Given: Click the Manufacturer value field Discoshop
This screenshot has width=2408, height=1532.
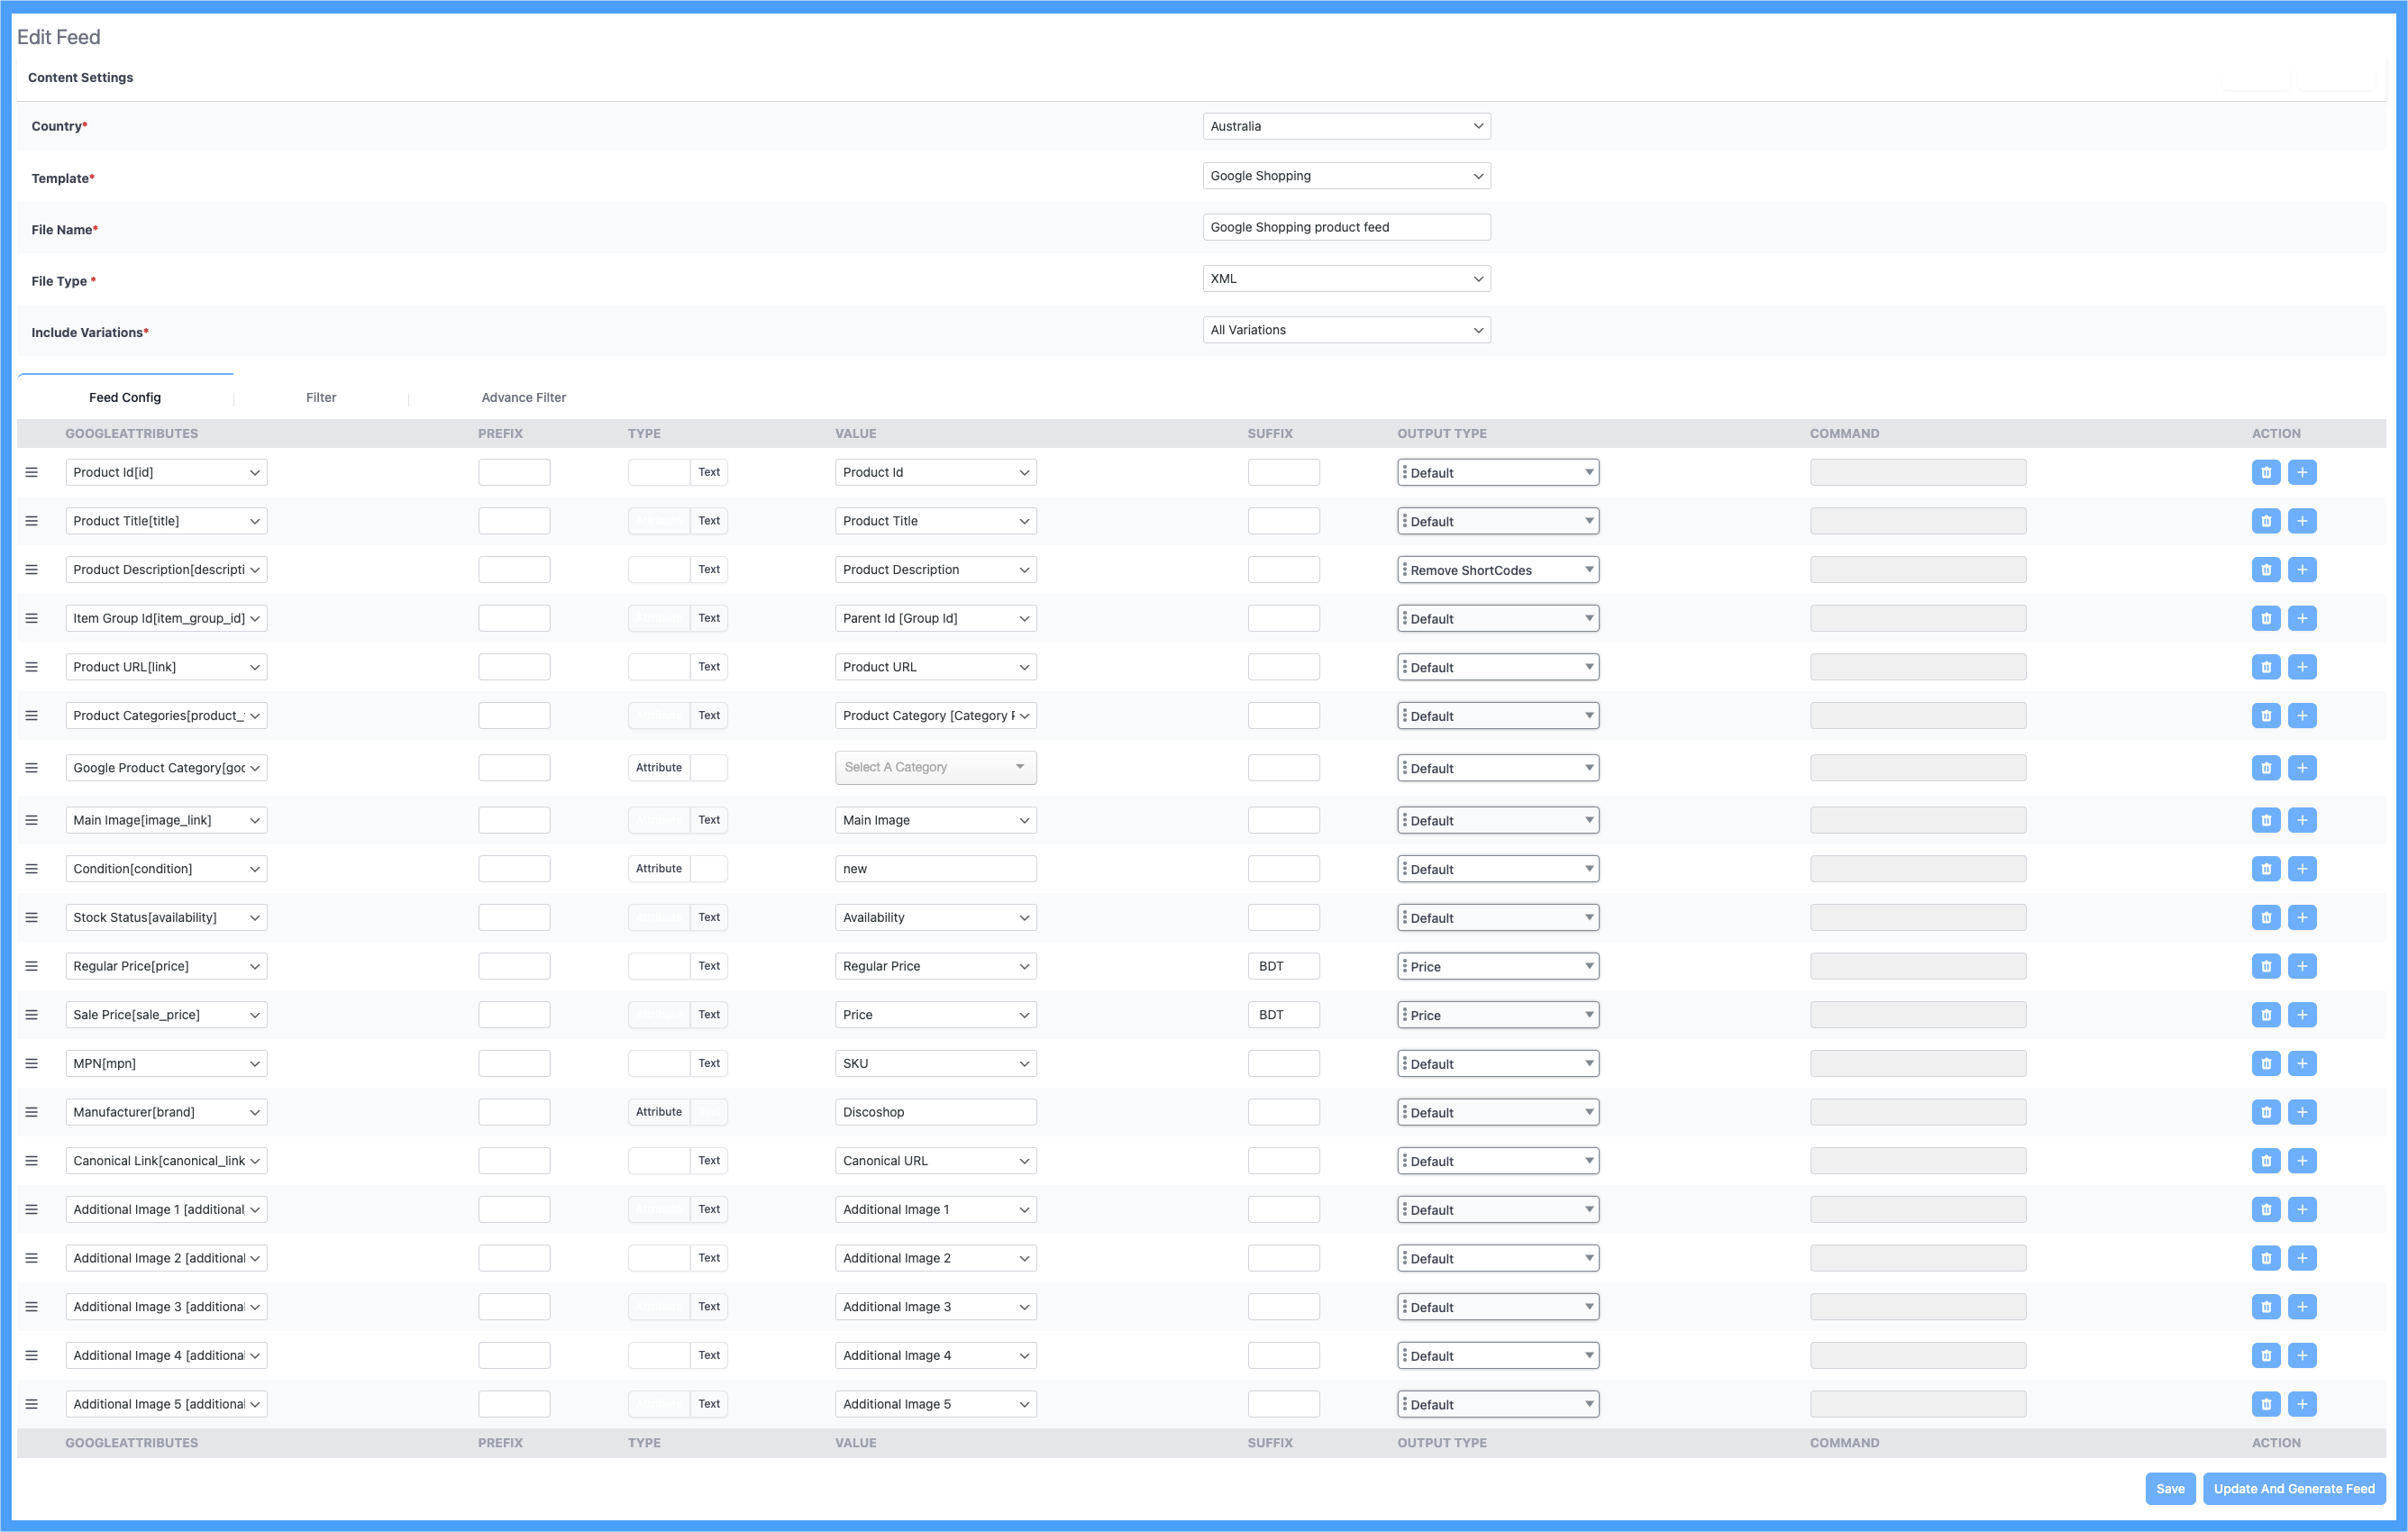Looking at the screenshot, I should coord(936,1112).
